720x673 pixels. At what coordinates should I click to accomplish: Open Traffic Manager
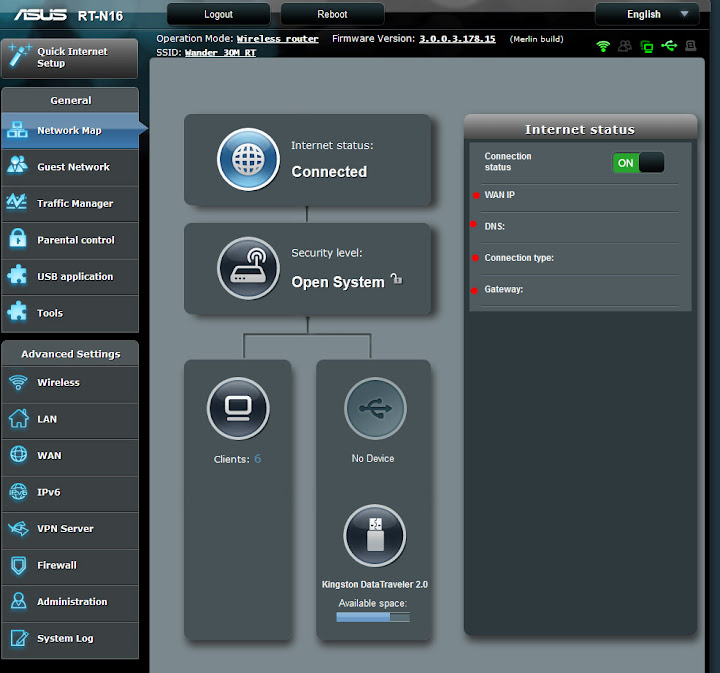click(x=70, y=203)
